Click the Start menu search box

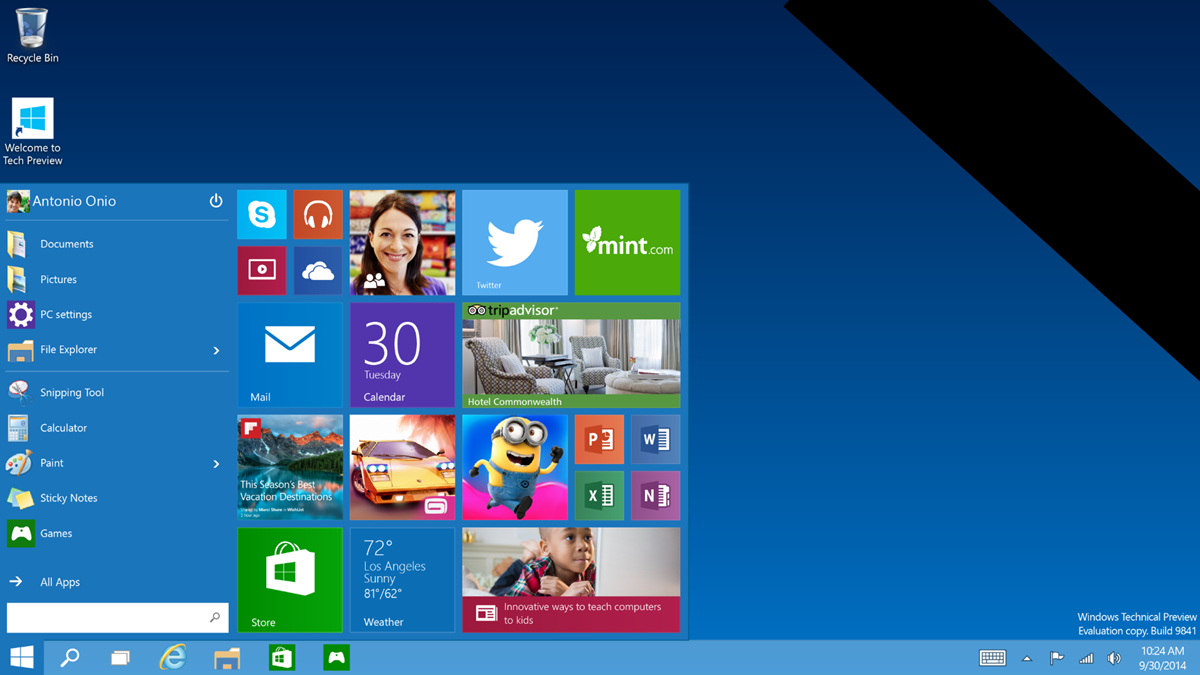(x=117, y=617)
